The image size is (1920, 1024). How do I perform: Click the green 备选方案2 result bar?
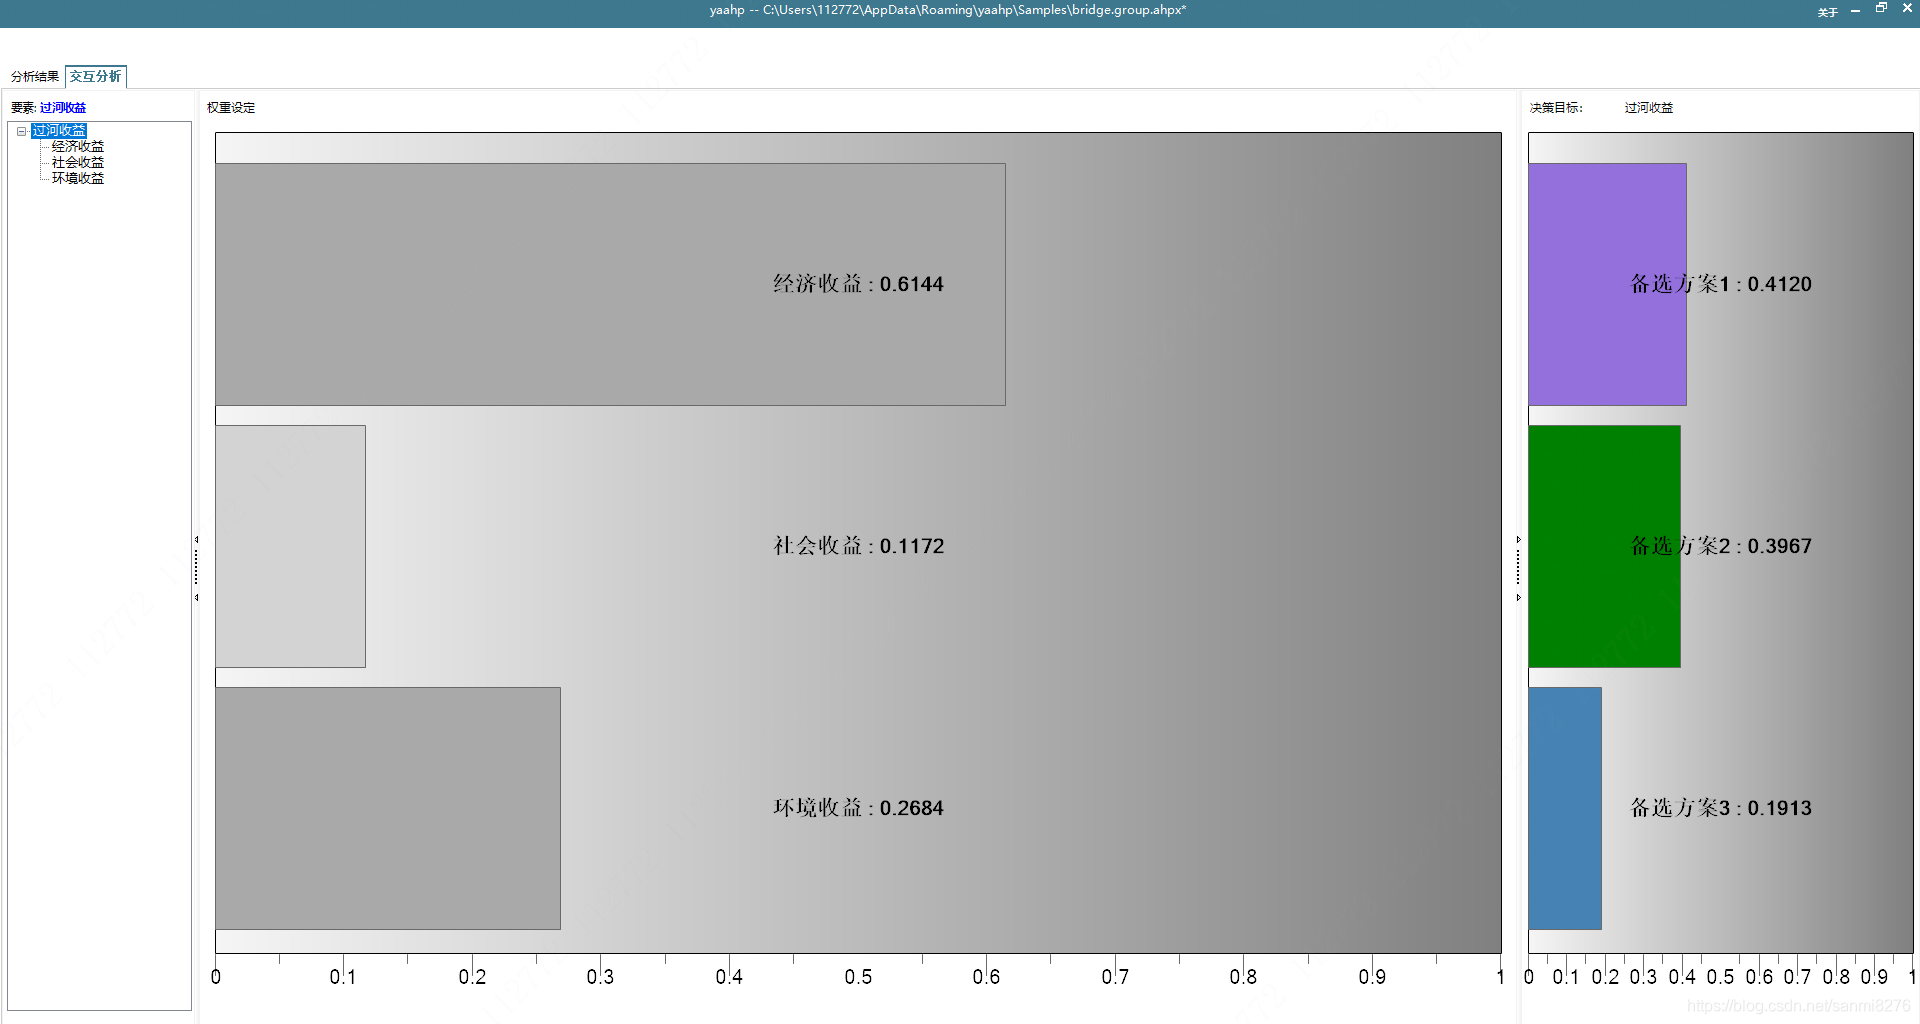1604,545
